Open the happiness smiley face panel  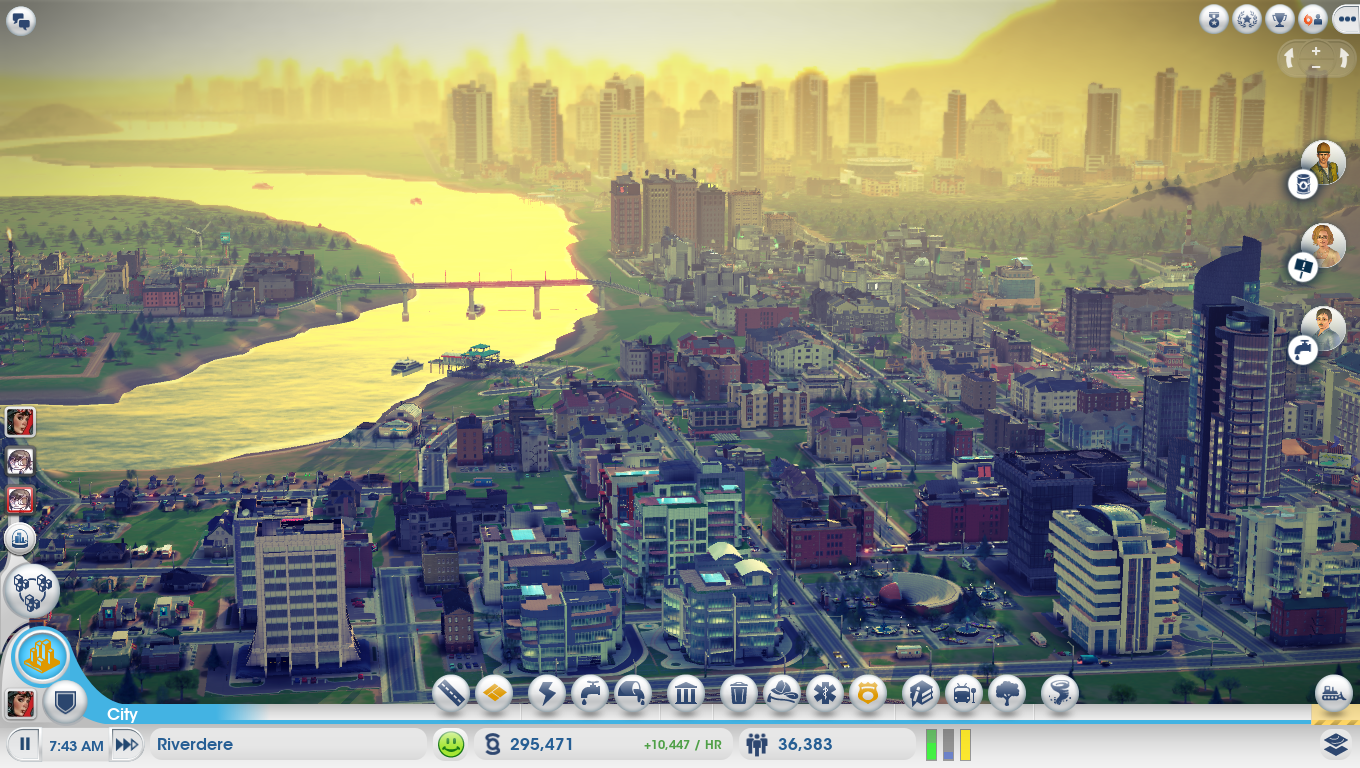coord(451,744)
